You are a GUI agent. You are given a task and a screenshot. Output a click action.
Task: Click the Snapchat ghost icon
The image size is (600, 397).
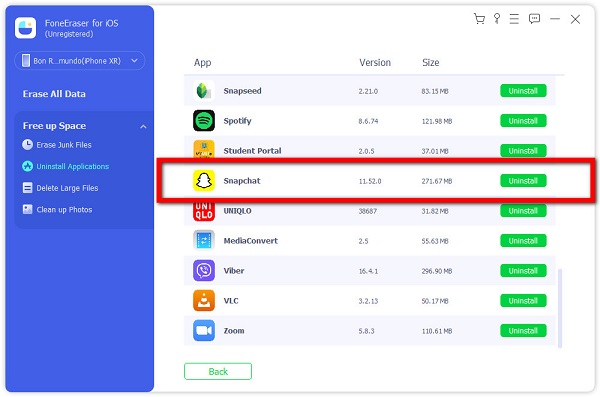point(204,181)
